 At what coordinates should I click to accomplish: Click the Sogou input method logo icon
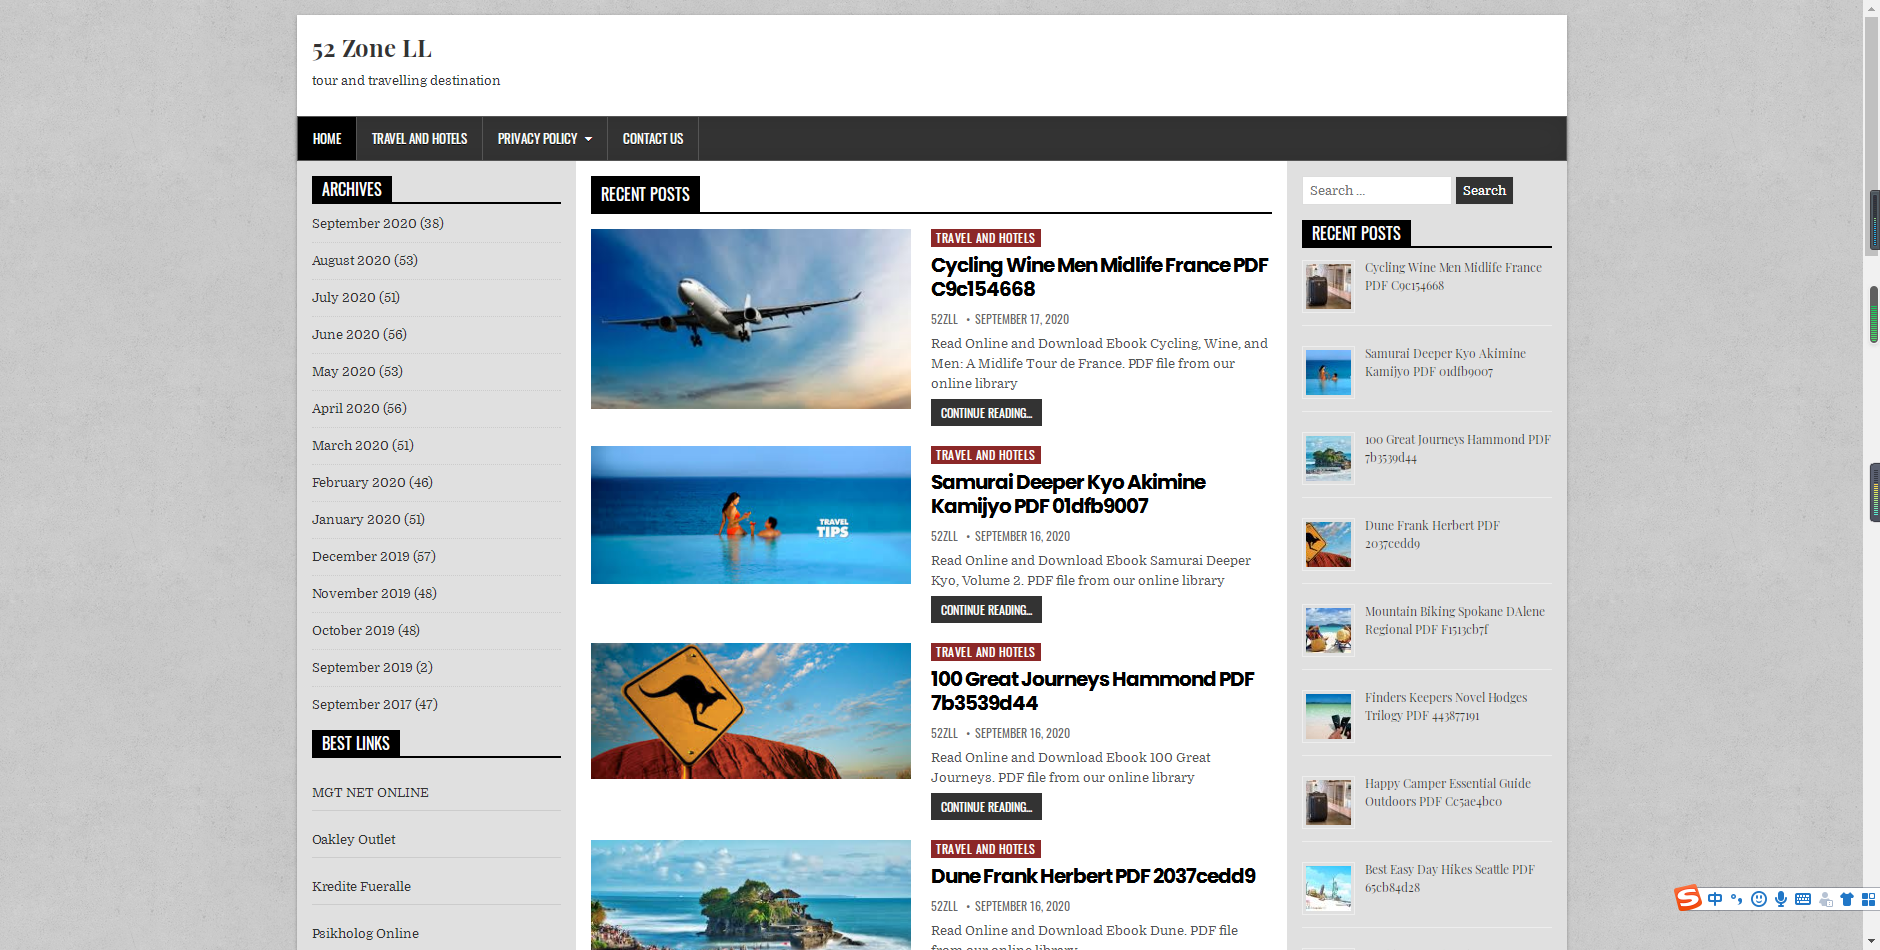[x=1688, y=898]
